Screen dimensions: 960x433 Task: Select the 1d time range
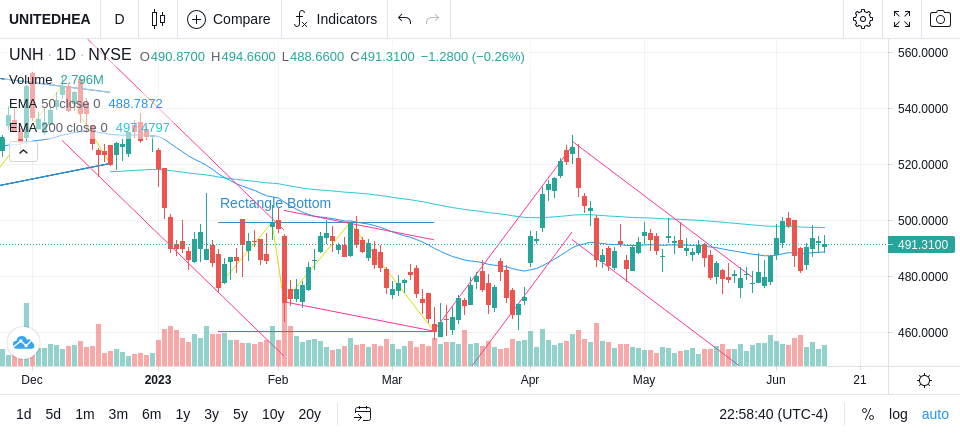24,415
